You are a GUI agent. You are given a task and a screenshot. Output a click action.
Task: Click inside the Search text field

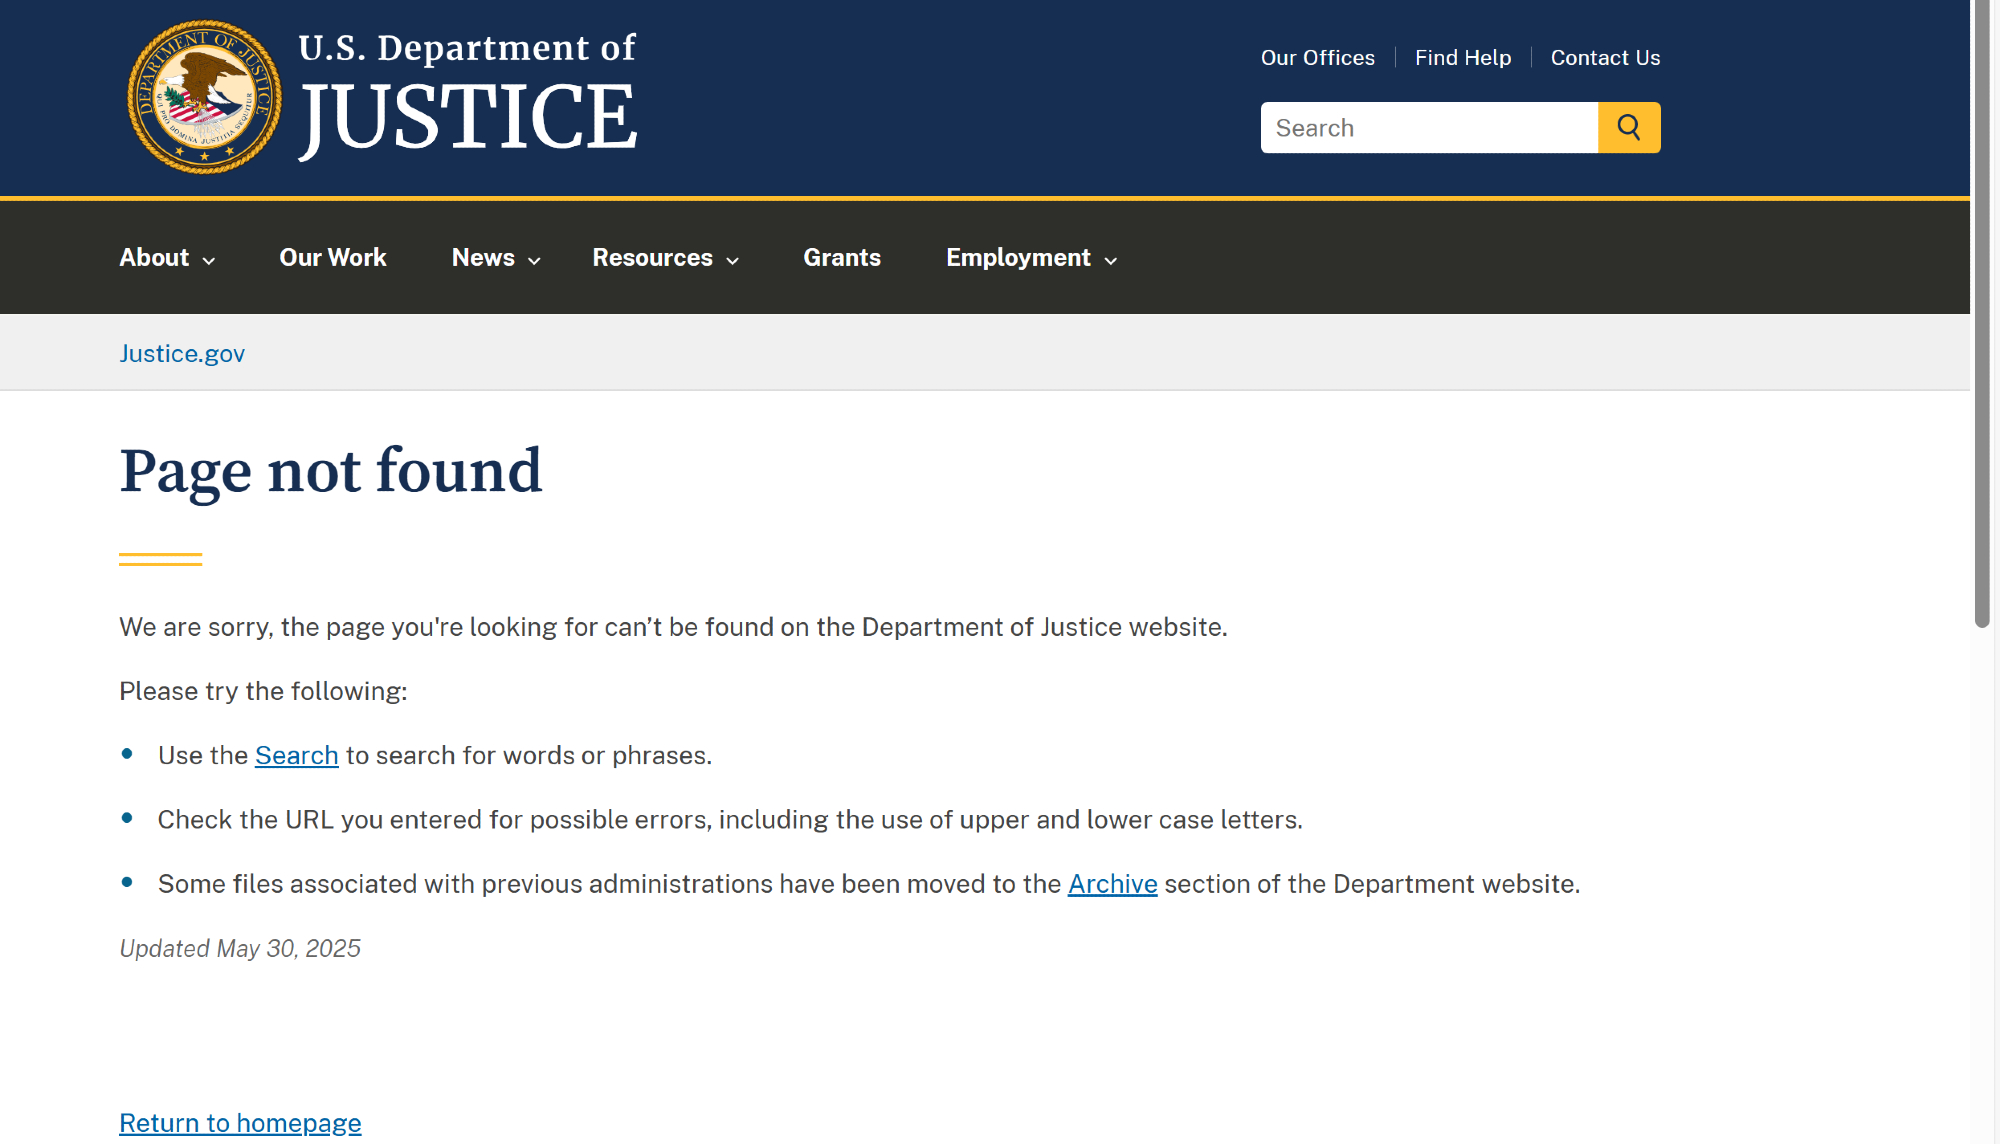1428,128
